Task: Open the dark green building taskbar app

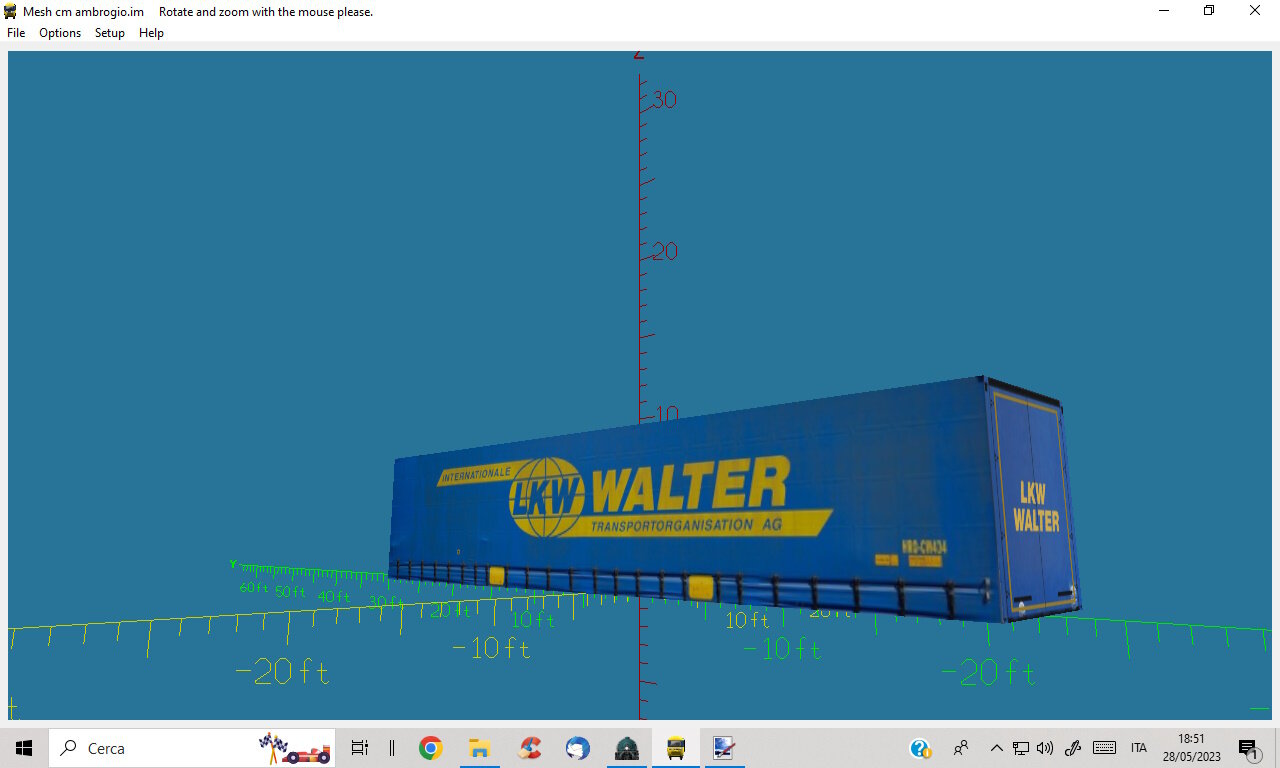Action: (x=627, y=748)
